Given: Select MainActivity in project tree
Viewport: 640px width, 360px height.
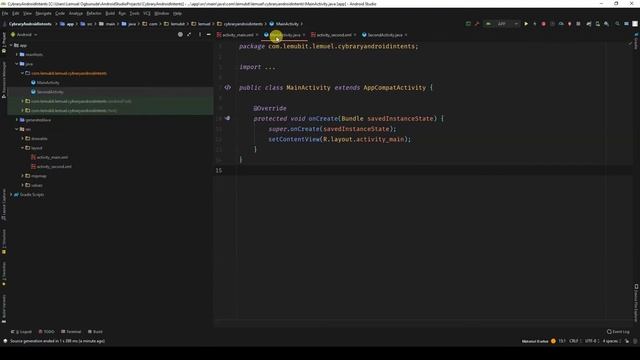Looking at the screenshot, I should 48,82.
